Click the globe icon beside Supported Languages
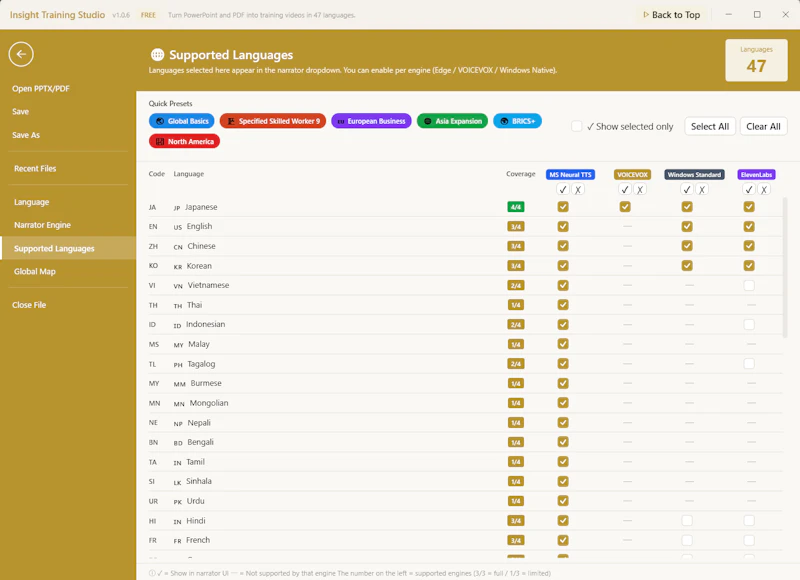 pos(158,55)
